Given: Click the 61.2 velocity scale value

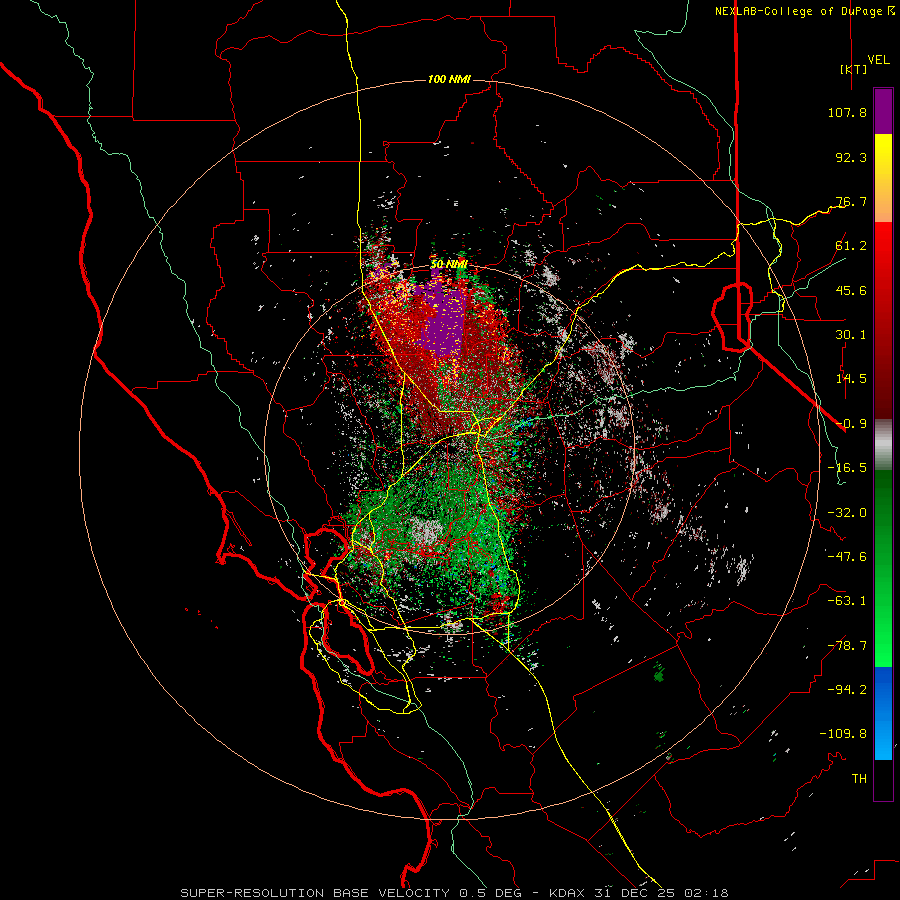Looking at the screenshot, I should [x=851, y=246].
